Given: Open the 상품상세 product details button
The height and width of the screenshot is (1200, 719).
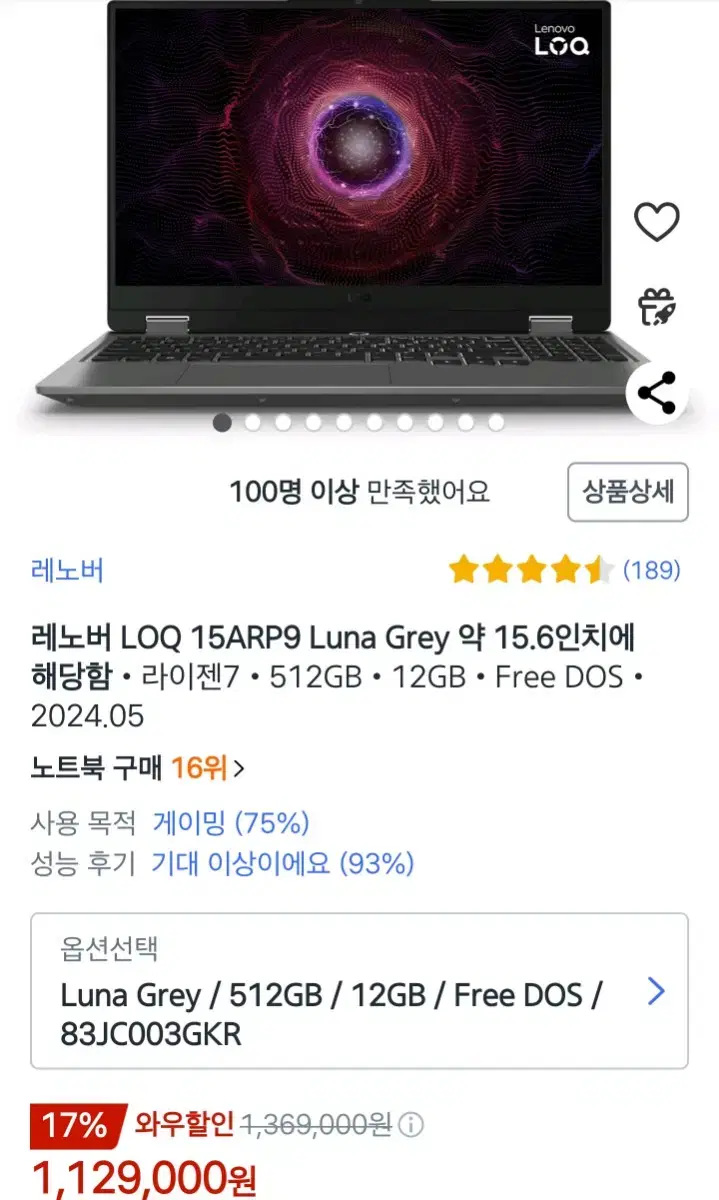Looking at the screenshot, I should 628,492.
